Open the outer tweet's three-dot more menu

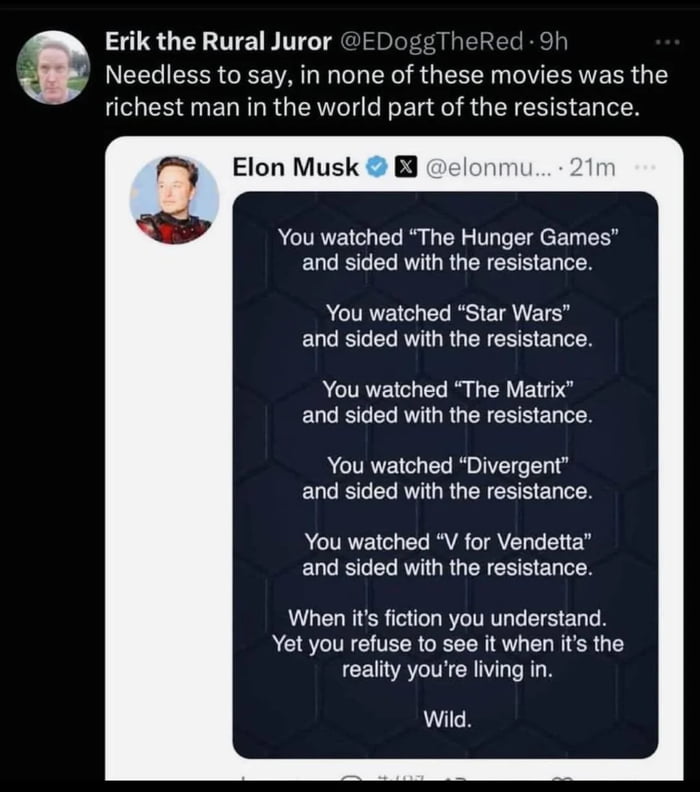point(663,46)
